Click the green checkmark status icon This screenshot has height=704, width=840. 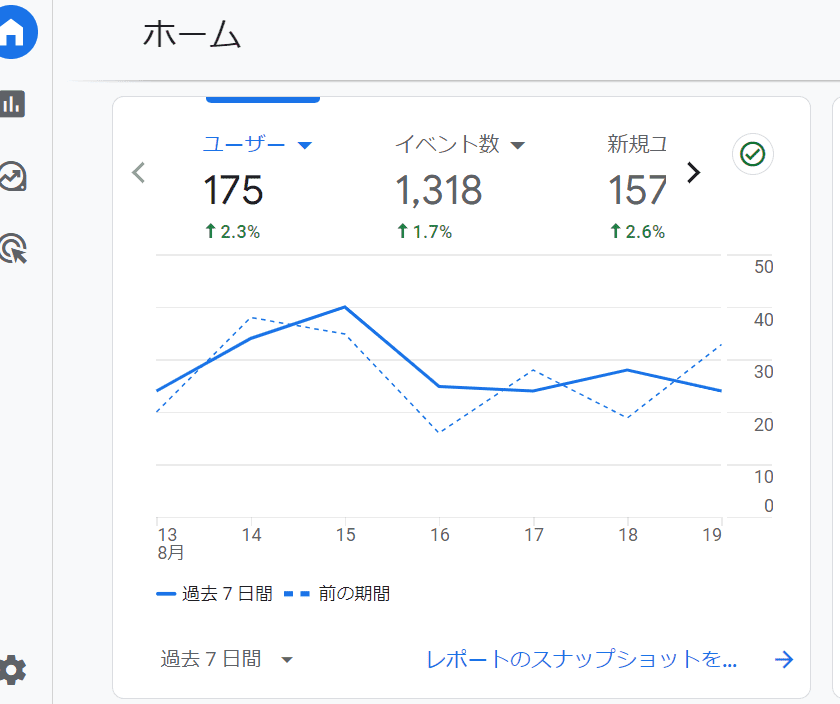(753, 154)
